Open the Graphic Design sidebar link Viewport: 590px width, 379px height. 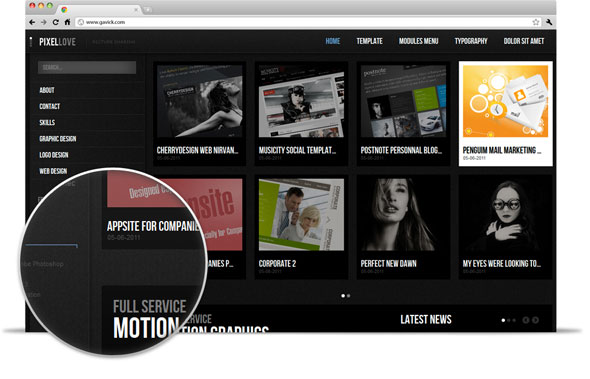pos(58,139)
